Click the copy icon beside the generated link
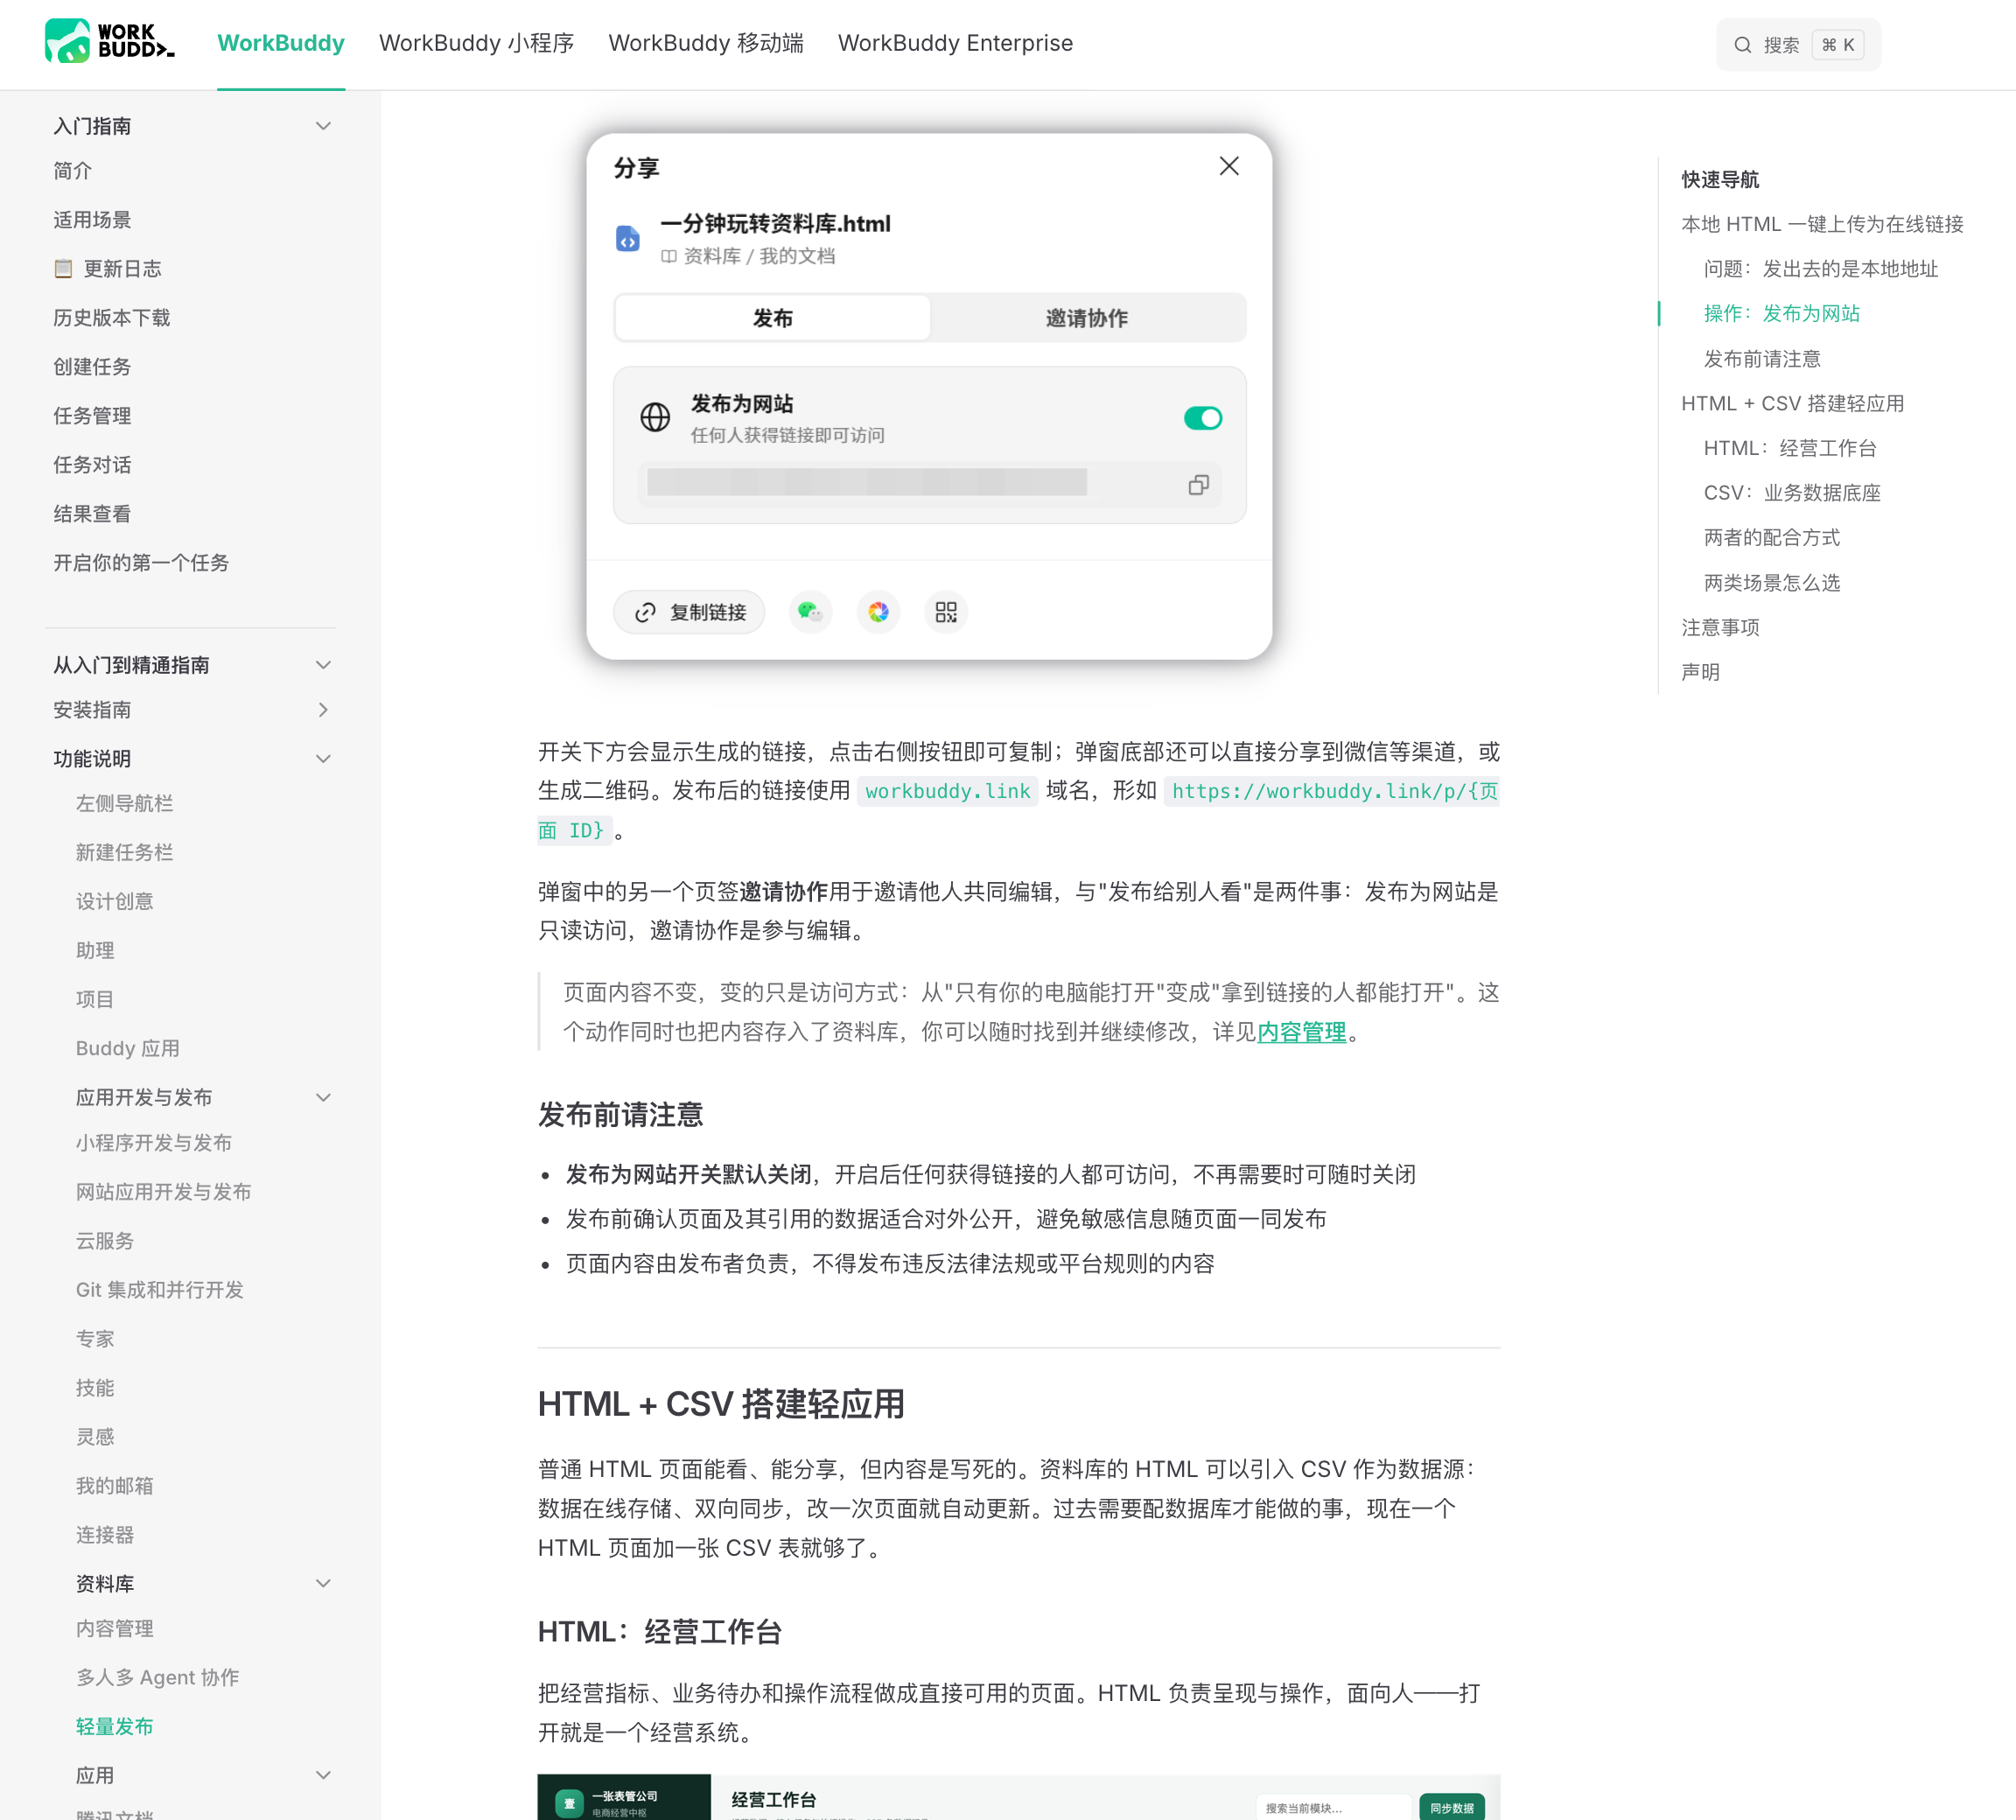 1198,485
